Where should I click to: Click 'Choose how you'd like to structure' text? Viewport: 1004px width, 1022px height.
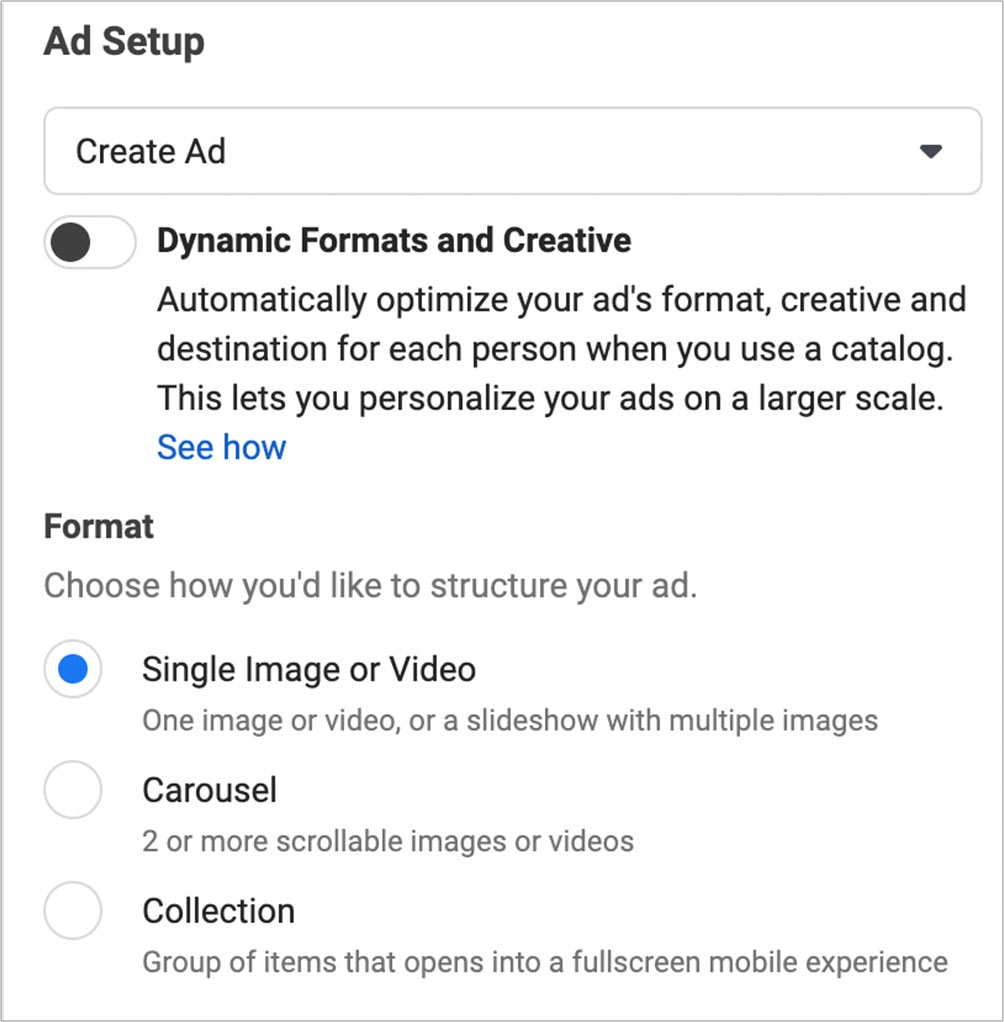click(x=370, y=585)
